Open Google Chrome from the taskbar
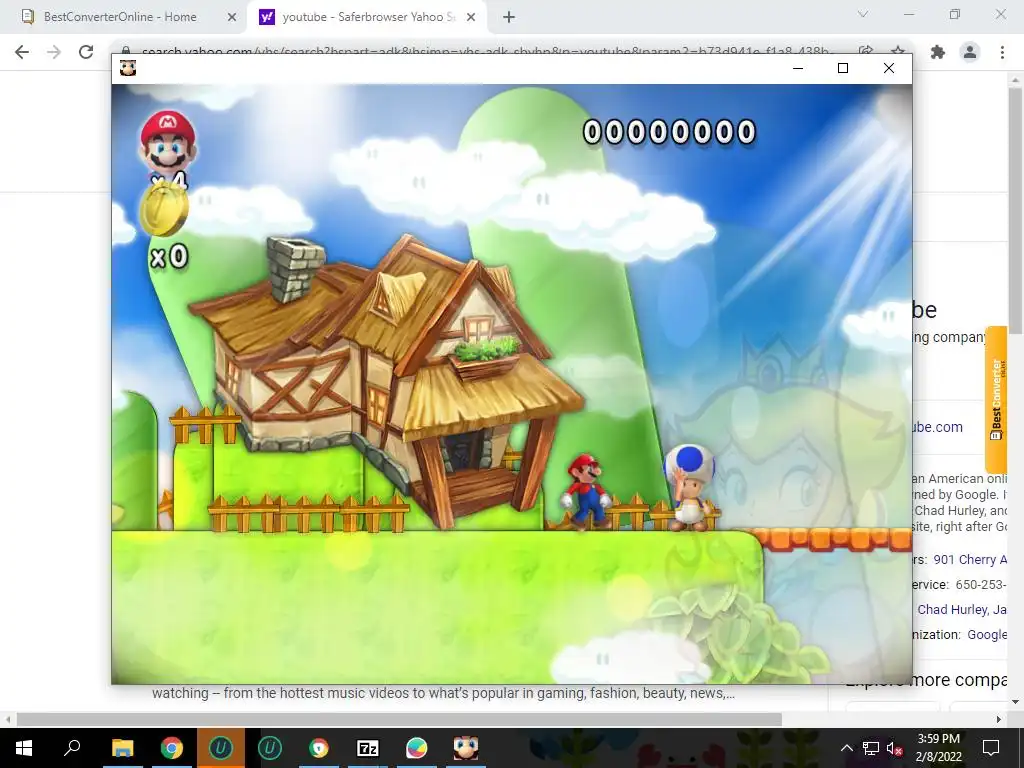Screen dimensions: 1024x768 coord(172,748)
